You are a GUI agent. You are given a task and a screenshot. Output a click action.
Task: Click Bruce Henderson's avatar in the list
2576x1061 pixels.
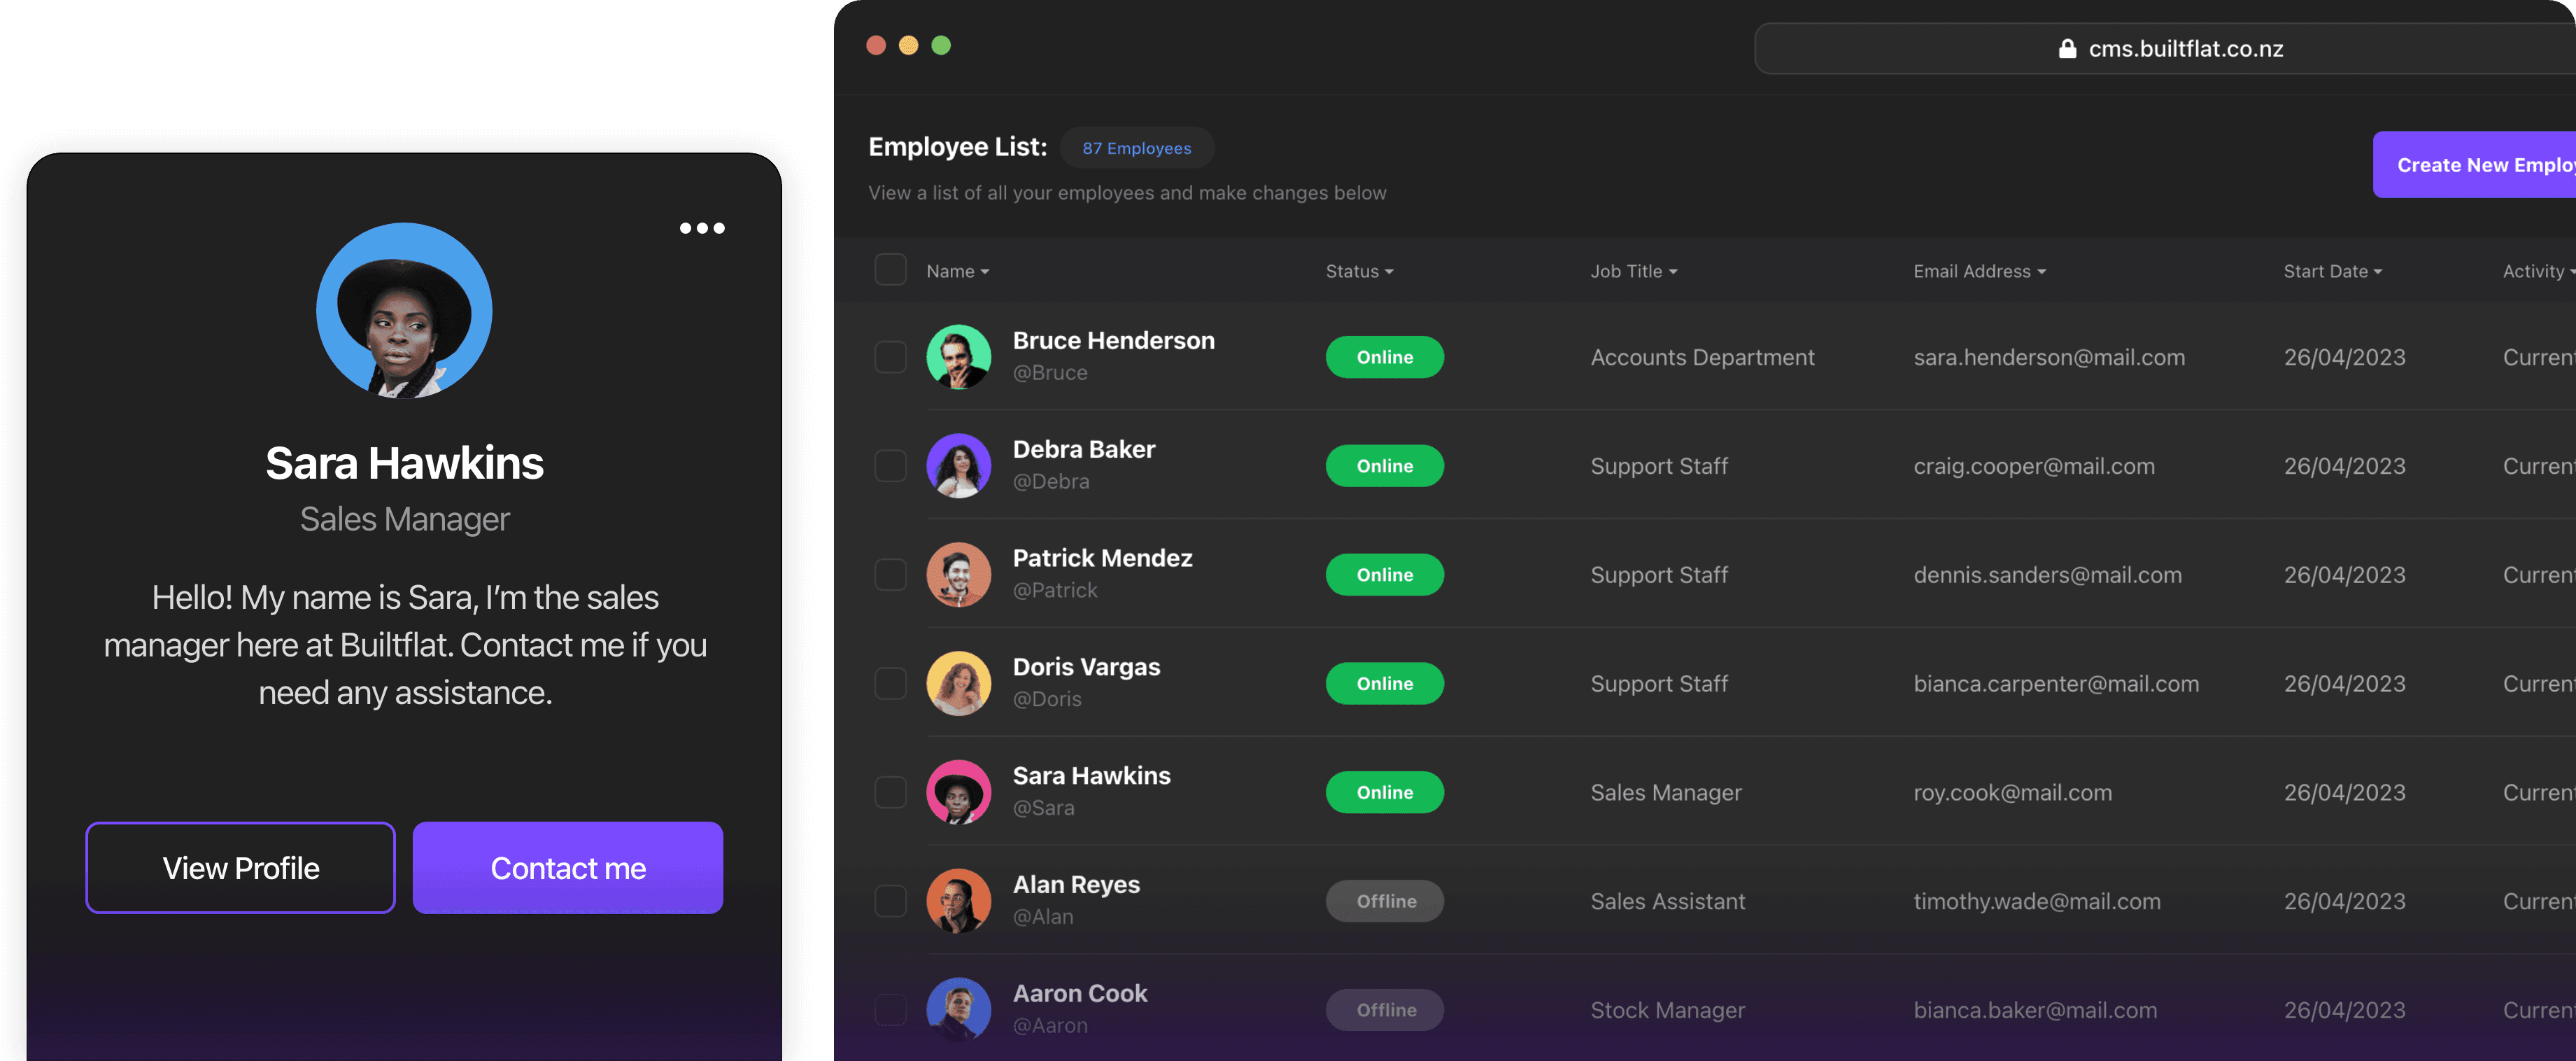tap(958, 357)
